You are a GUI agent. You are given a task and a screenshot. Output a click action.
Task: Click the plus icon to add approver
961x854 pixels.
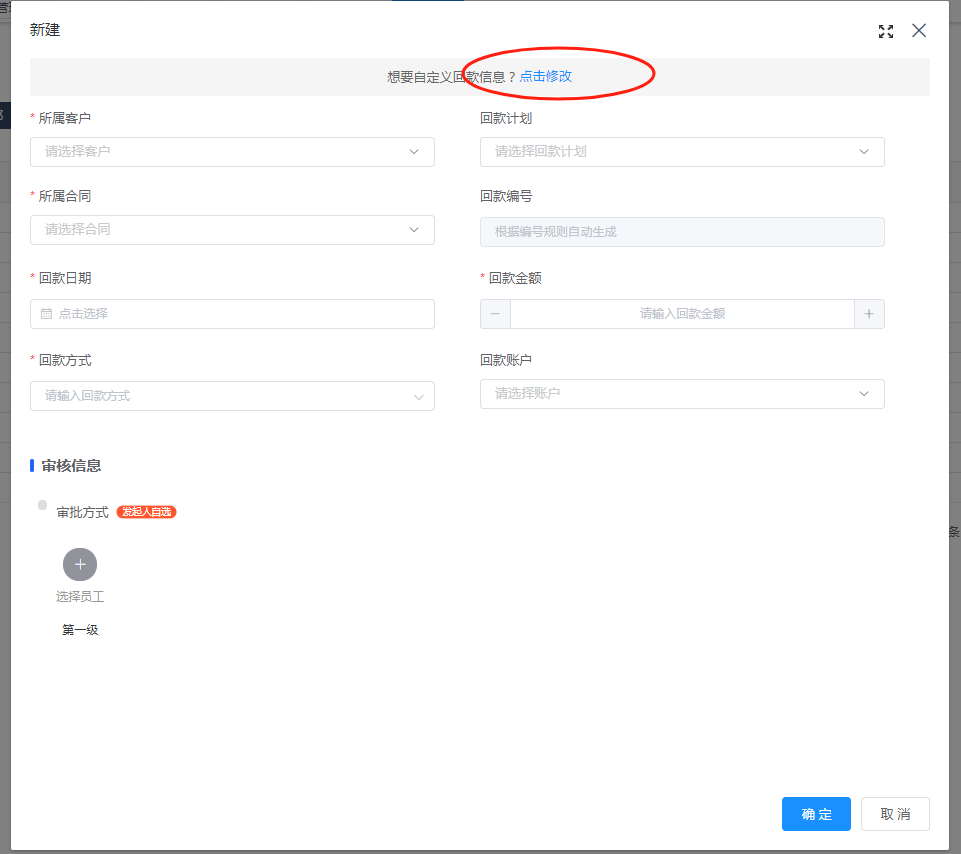click(80, 565)
